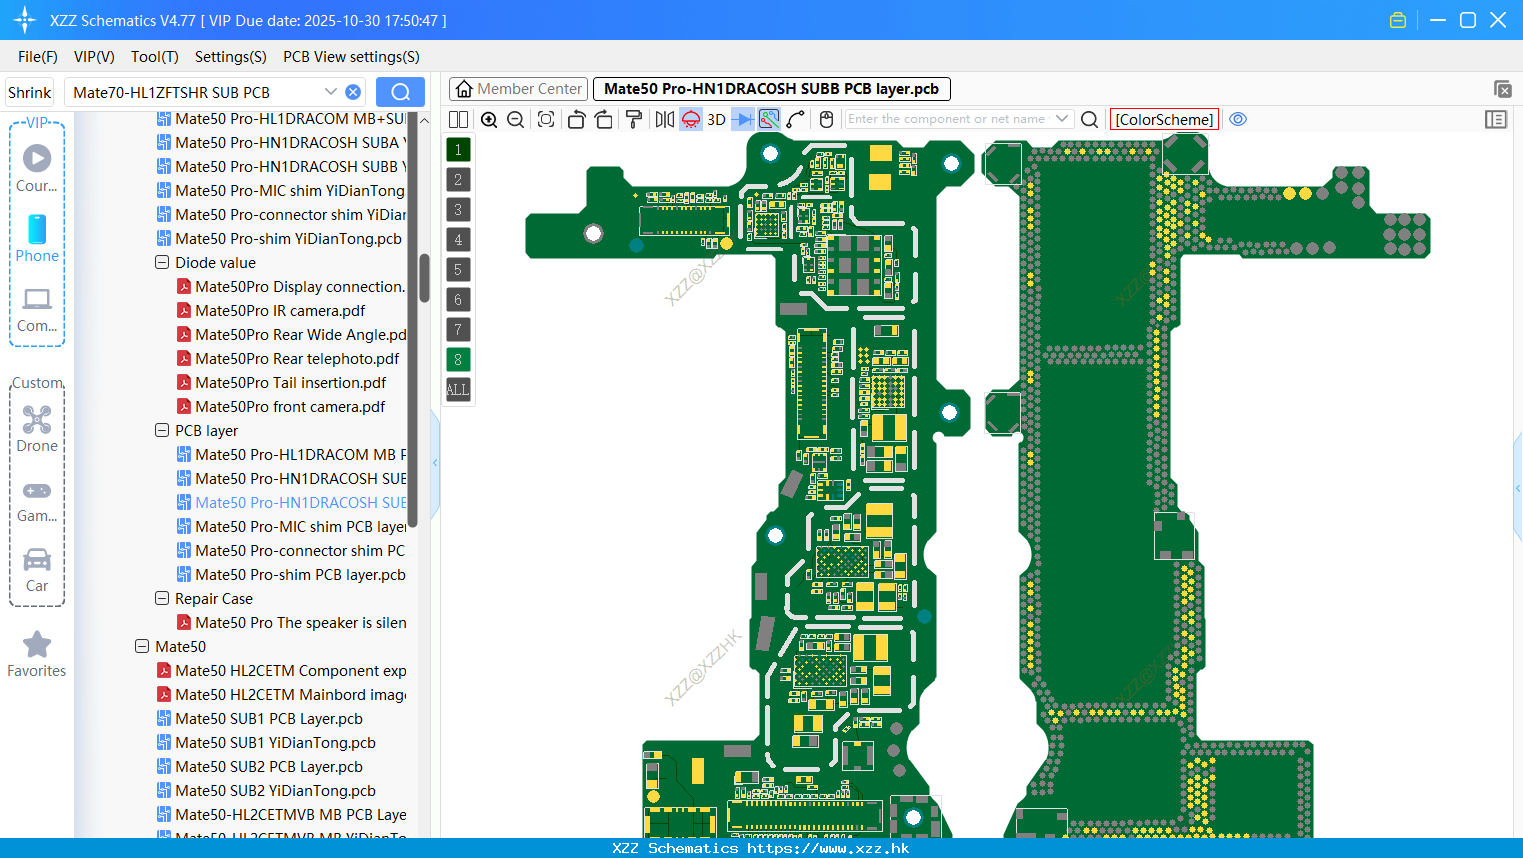Show PCB layer 2
Screen dimensions: 1523x858
(x=458, y=180)
